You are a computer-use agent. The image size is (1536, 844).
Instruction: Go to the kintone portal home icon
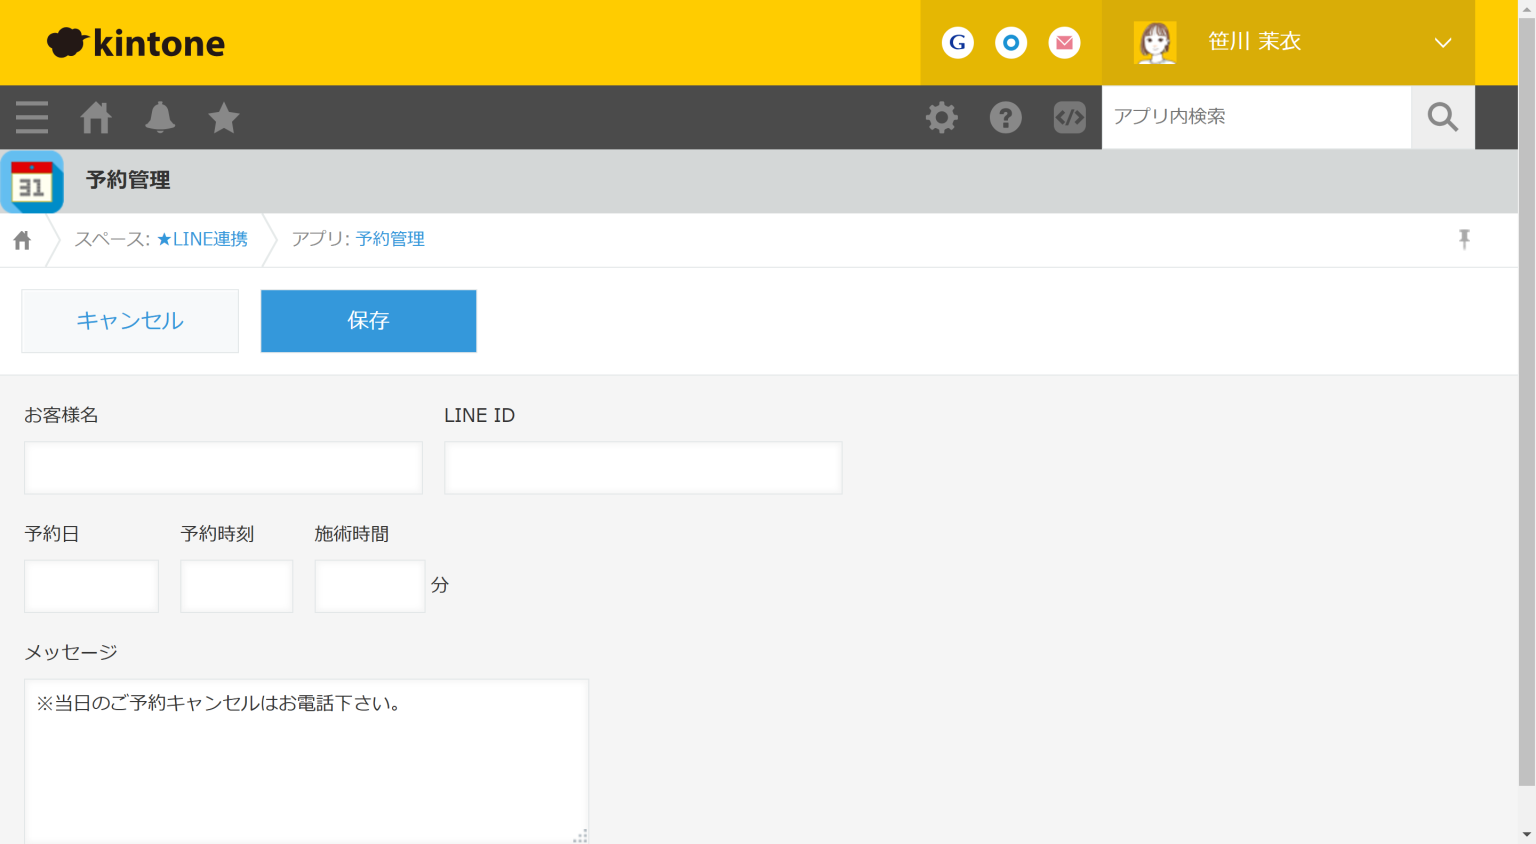(95, 117)
